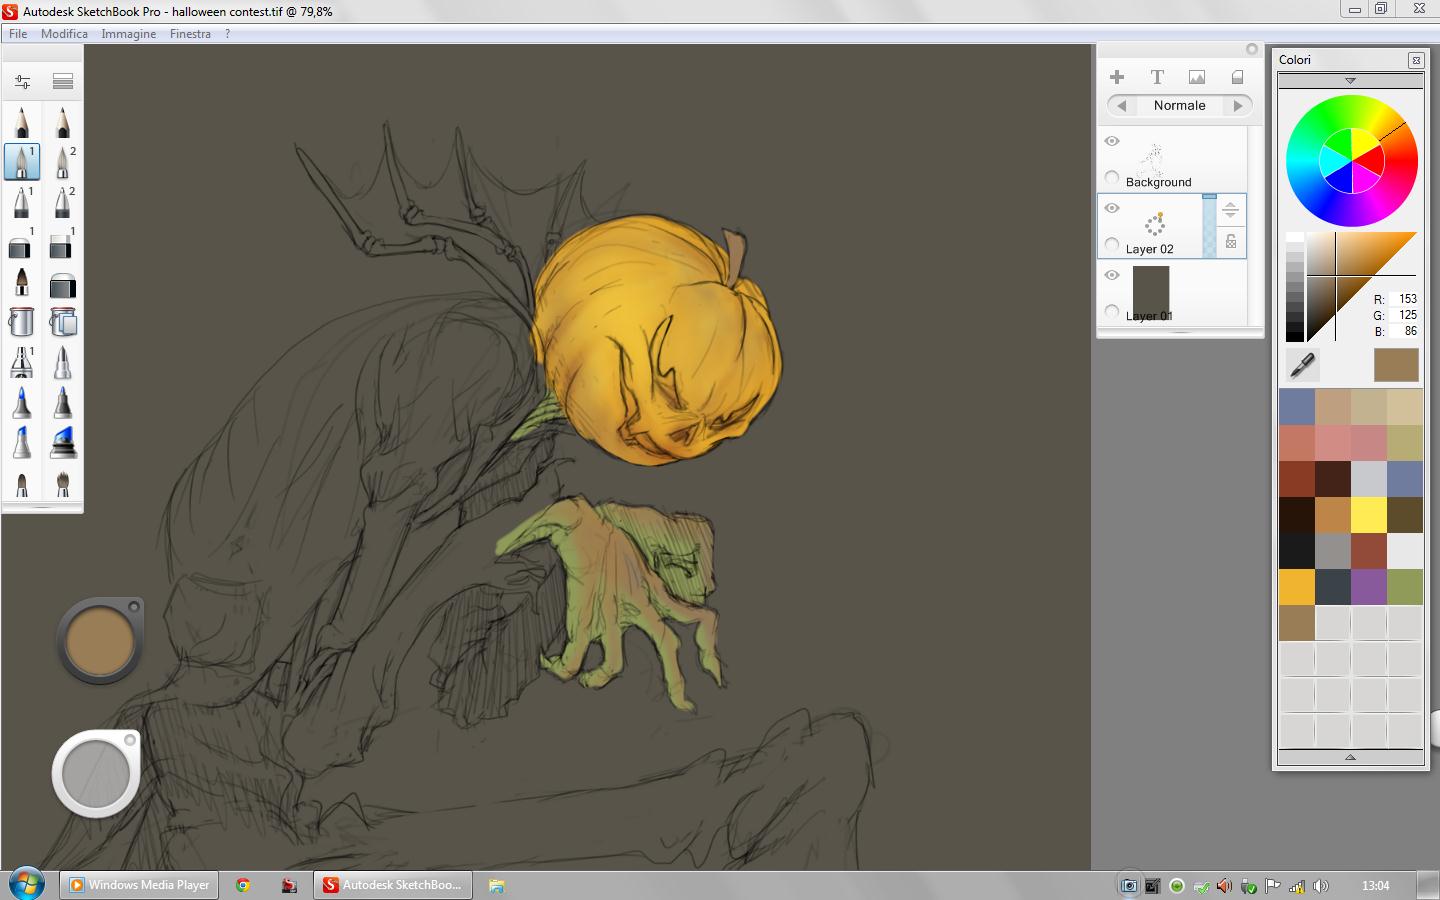1440x900 pixels.
Task: Select the blue felt-tip marker
Action: tap(22, 403)
